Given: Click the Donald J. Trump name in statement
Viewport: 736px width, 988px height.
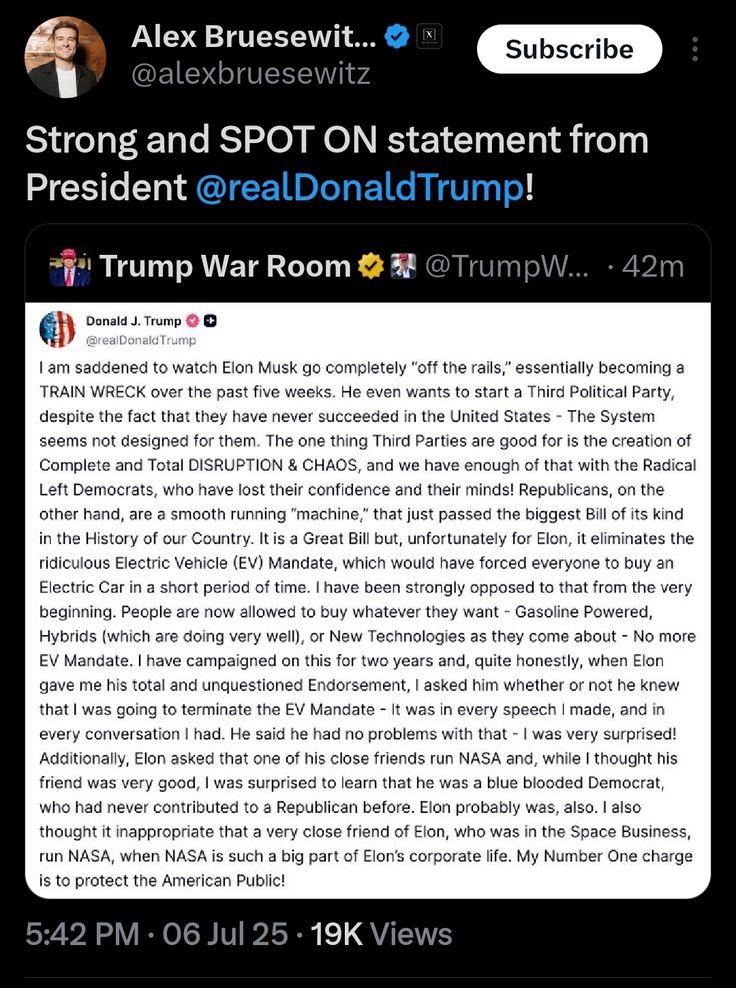Looking at the screenshot, I should [134, 321].
